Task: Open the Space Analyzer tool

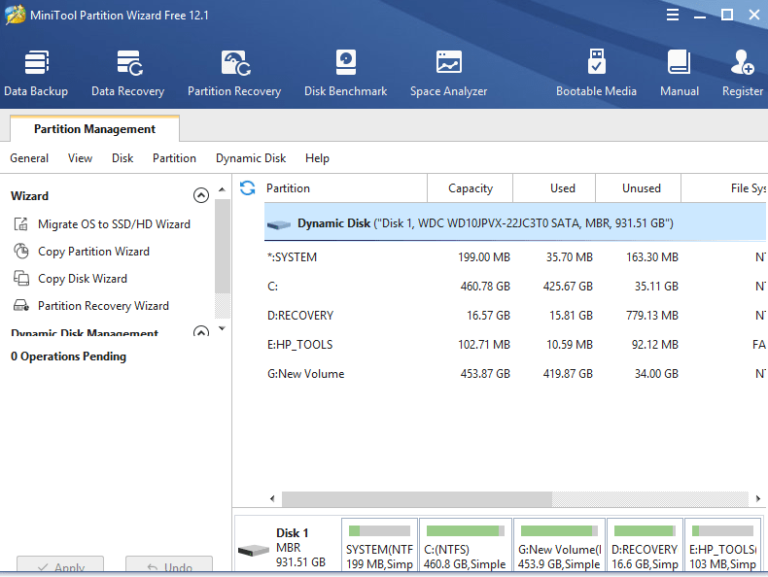Action: [448, 73]
